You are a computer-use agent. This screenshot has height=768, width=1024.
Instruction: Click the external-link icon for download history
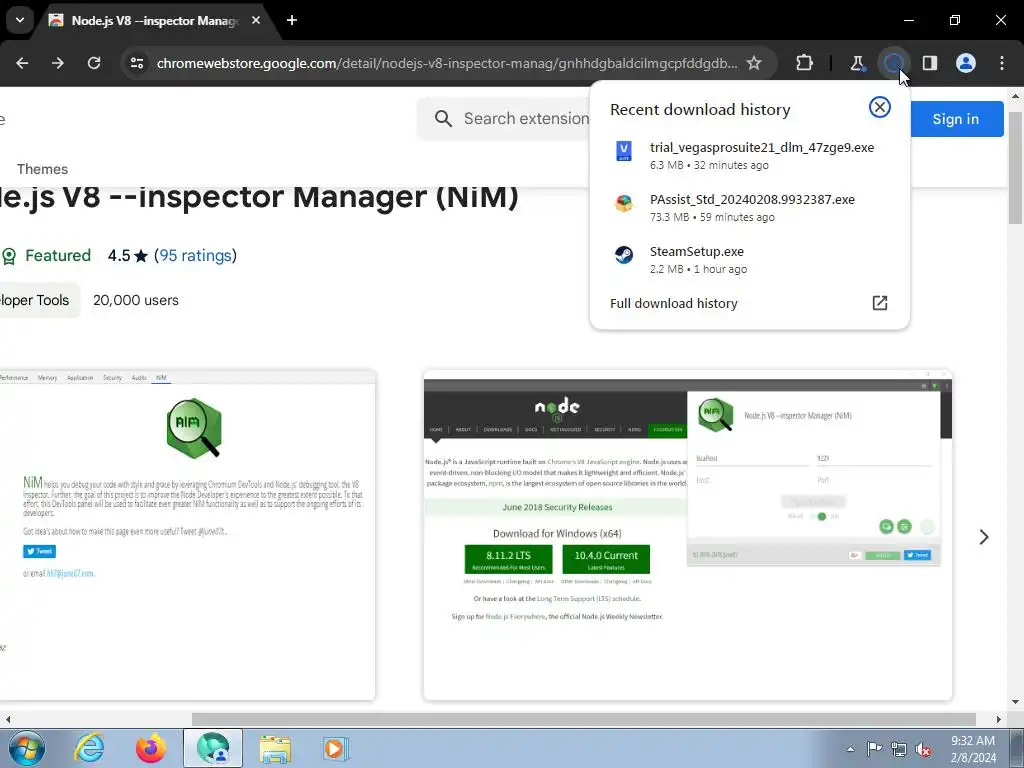click(x=880, y=302)
